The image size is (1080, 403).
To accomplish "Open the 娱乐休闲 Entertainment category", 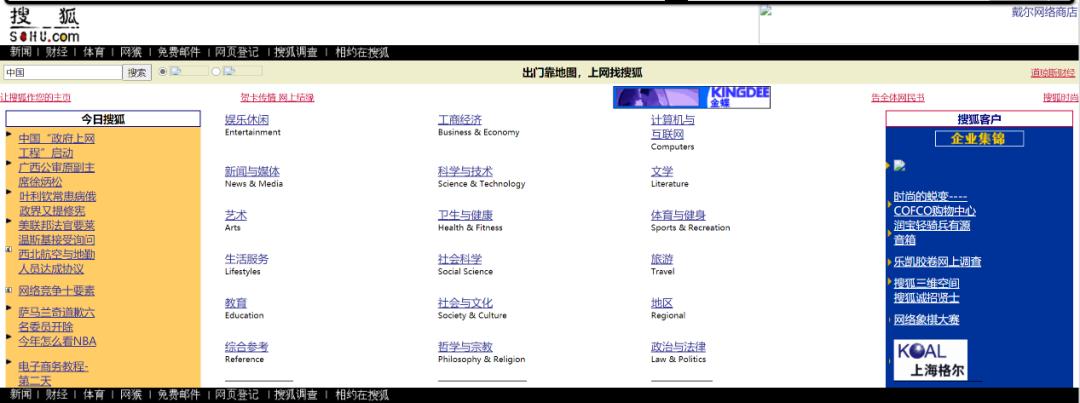I will [247, 120].
